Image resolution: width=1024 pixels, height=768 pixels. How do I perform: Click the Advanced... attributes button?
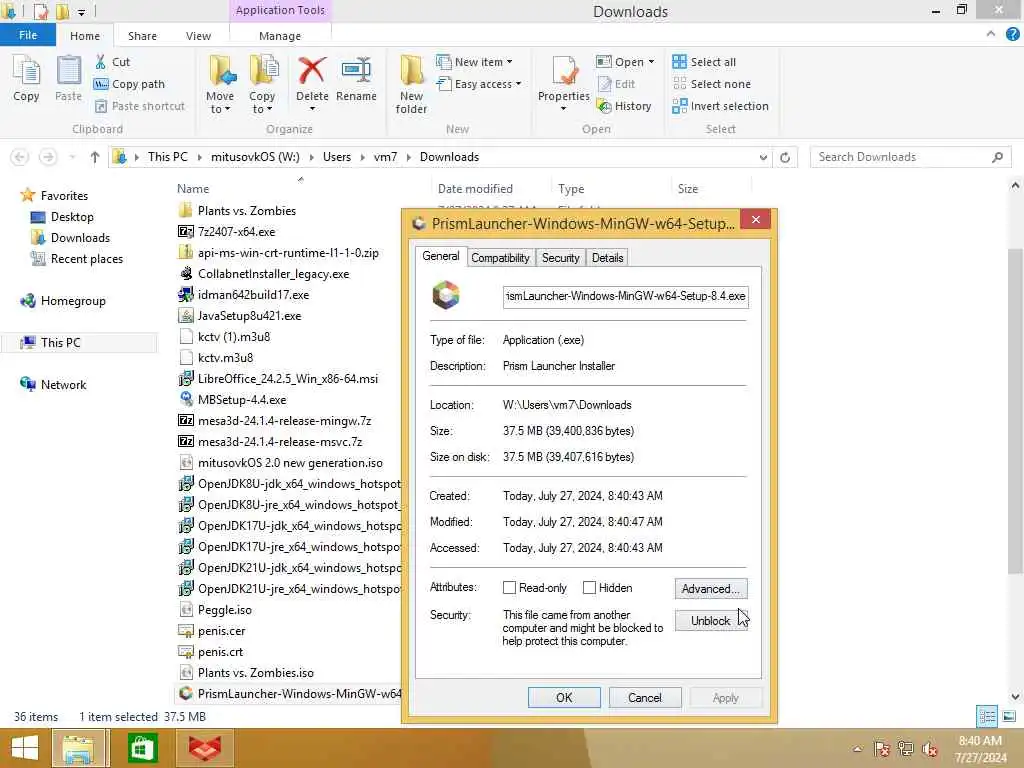coord(711,588)
